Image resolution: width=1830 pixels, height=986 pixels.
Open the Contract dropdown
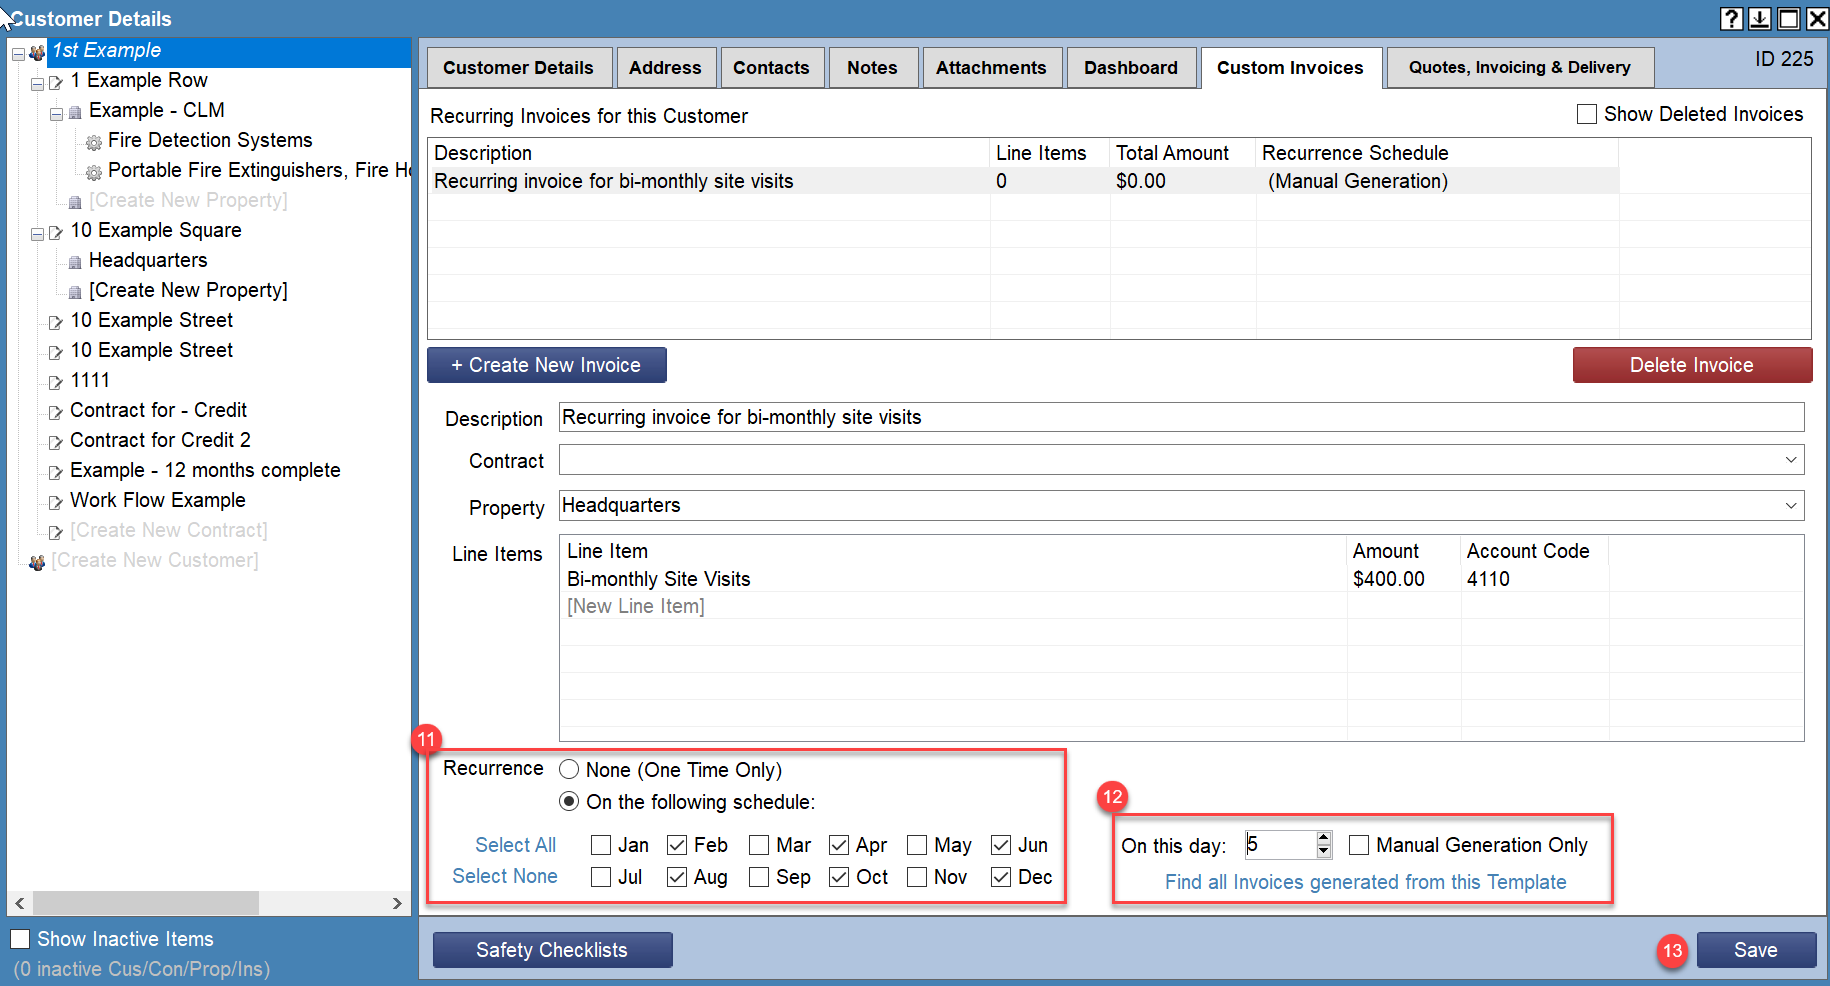tap(1792, 460)
